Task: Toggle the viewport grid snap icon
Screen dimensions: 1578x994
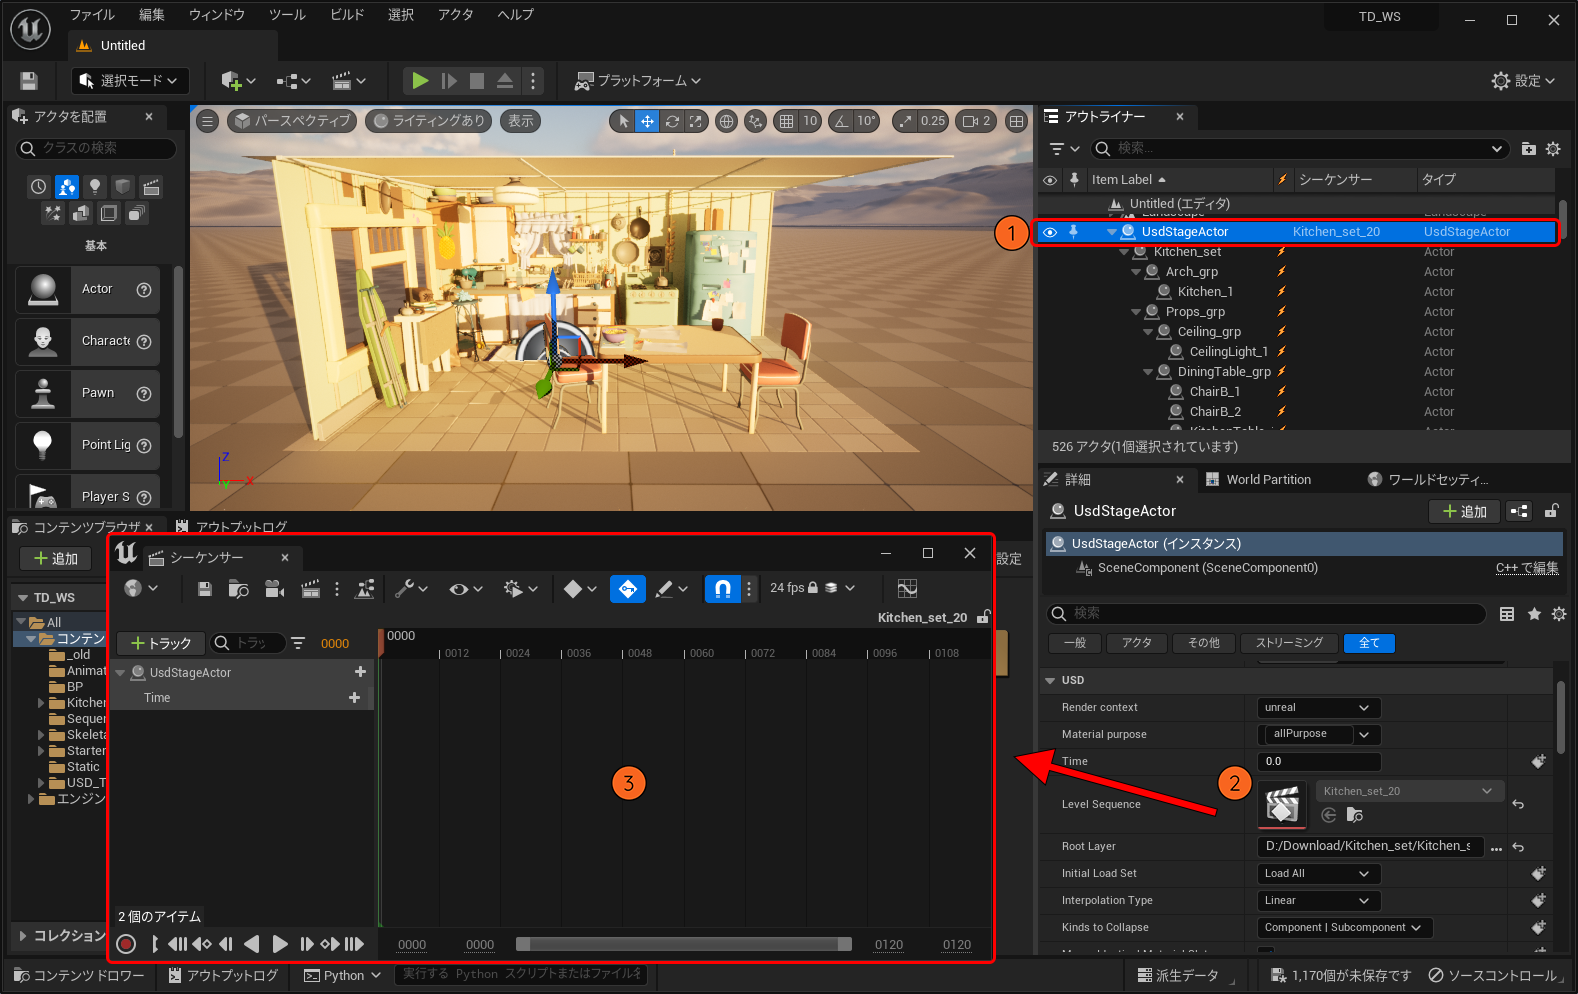Action: pos(787,121)
